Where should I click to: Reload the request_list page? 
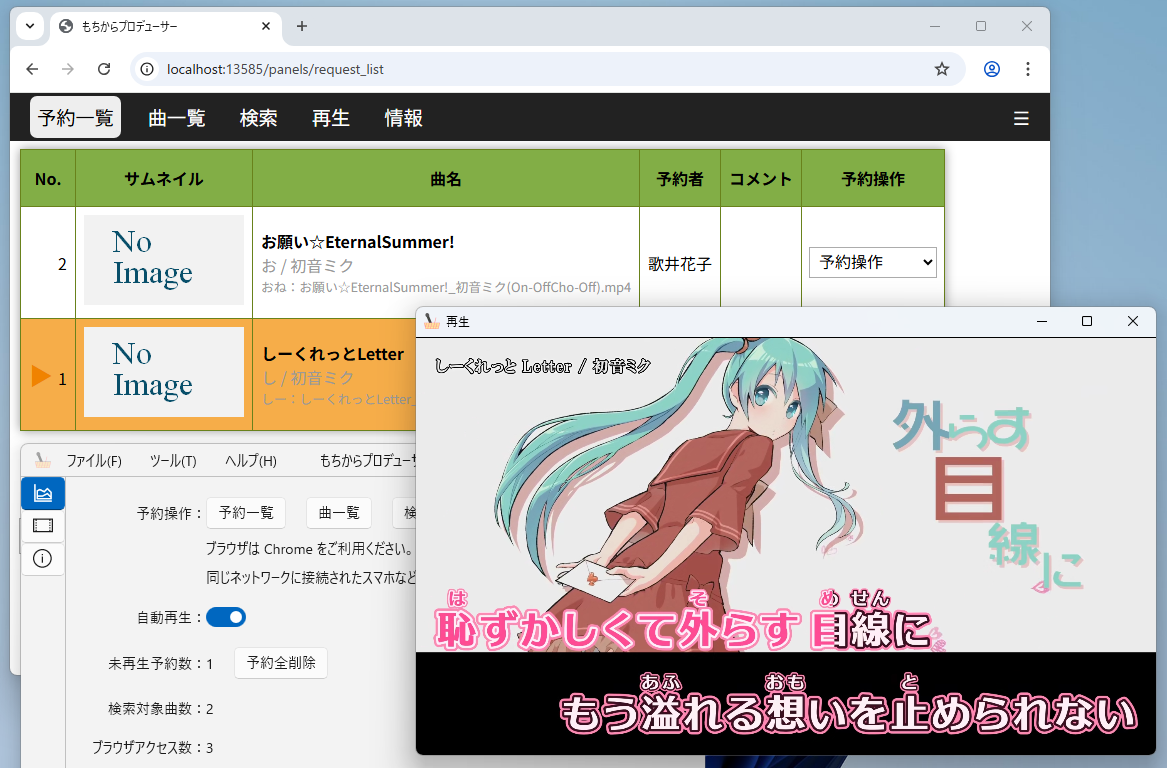click(x=104, y=69)
